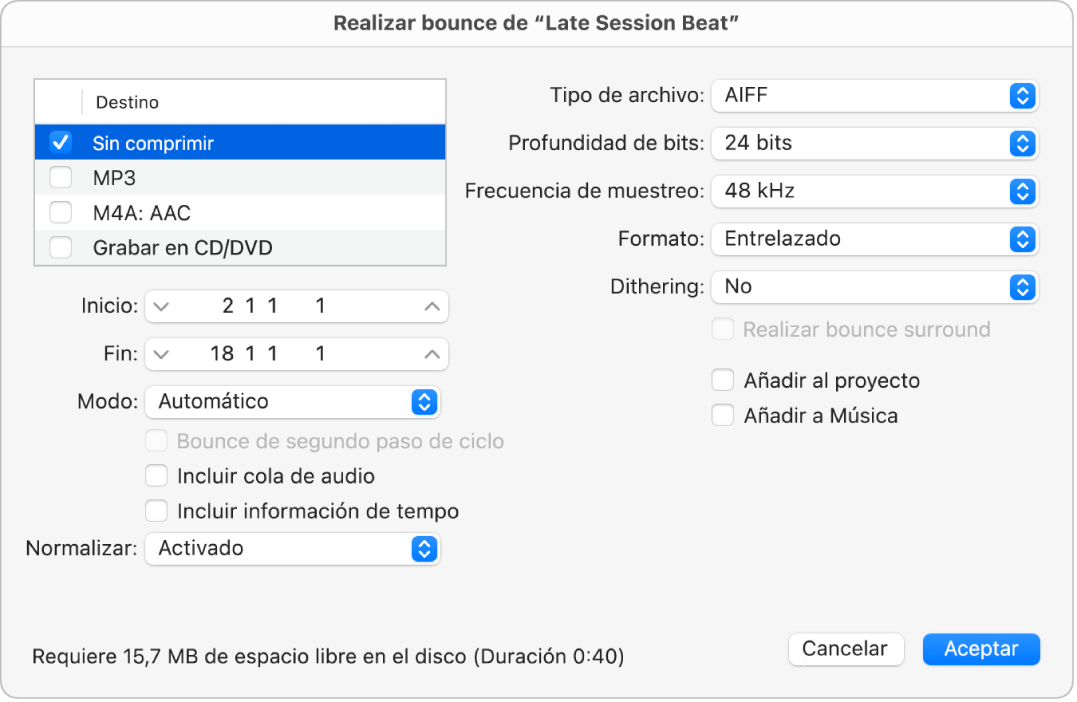This screenshot has width=1077, height=702.
Task: Click the Aceptar button
Action: (x=980, y=649)
